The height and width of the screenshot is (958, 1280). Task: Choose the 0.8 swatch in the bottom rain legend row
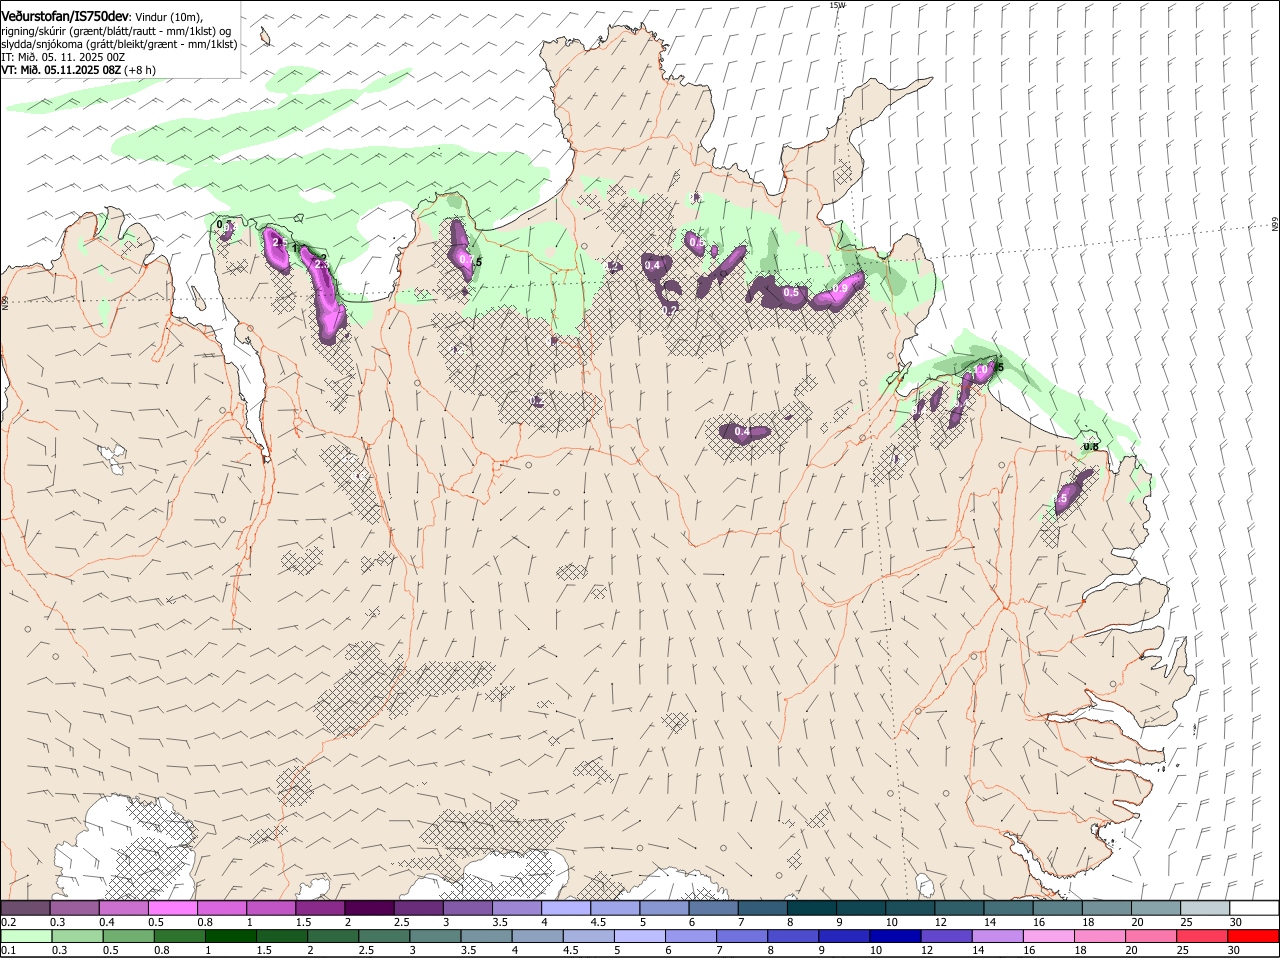point(179,936)
